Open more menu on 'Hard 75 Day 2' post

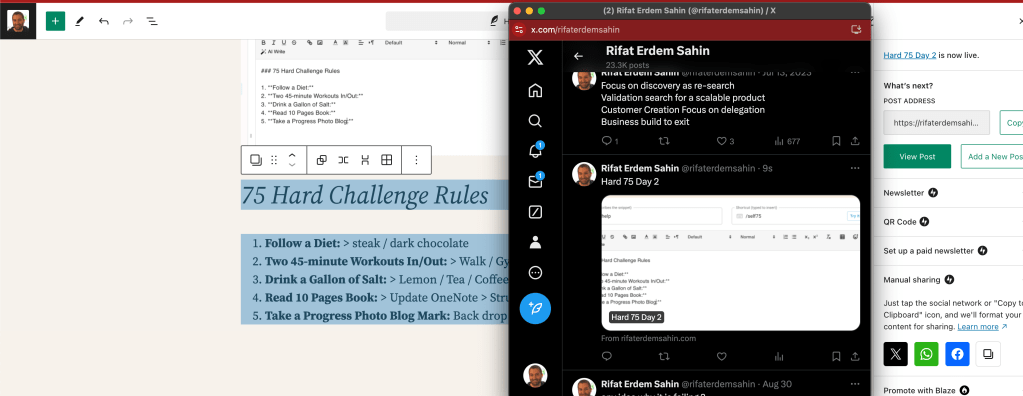[x=855, y=168]
